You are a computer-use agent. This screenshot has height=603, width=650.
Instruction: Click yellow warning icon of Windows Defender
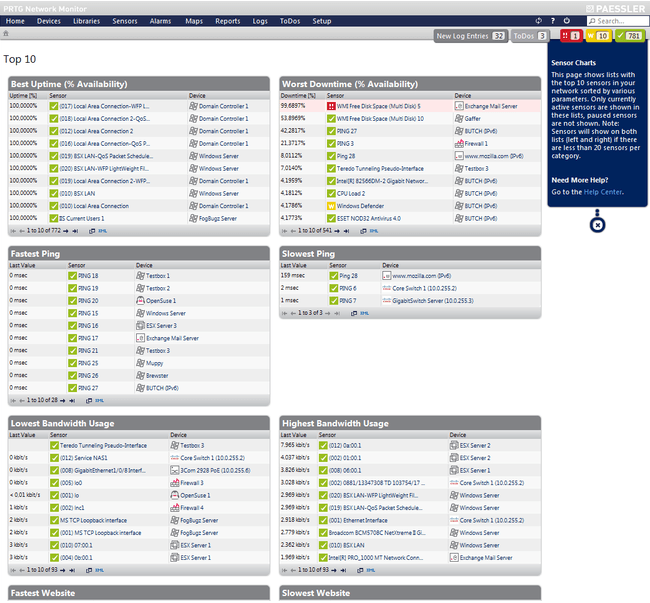click(x=331, y=206)
